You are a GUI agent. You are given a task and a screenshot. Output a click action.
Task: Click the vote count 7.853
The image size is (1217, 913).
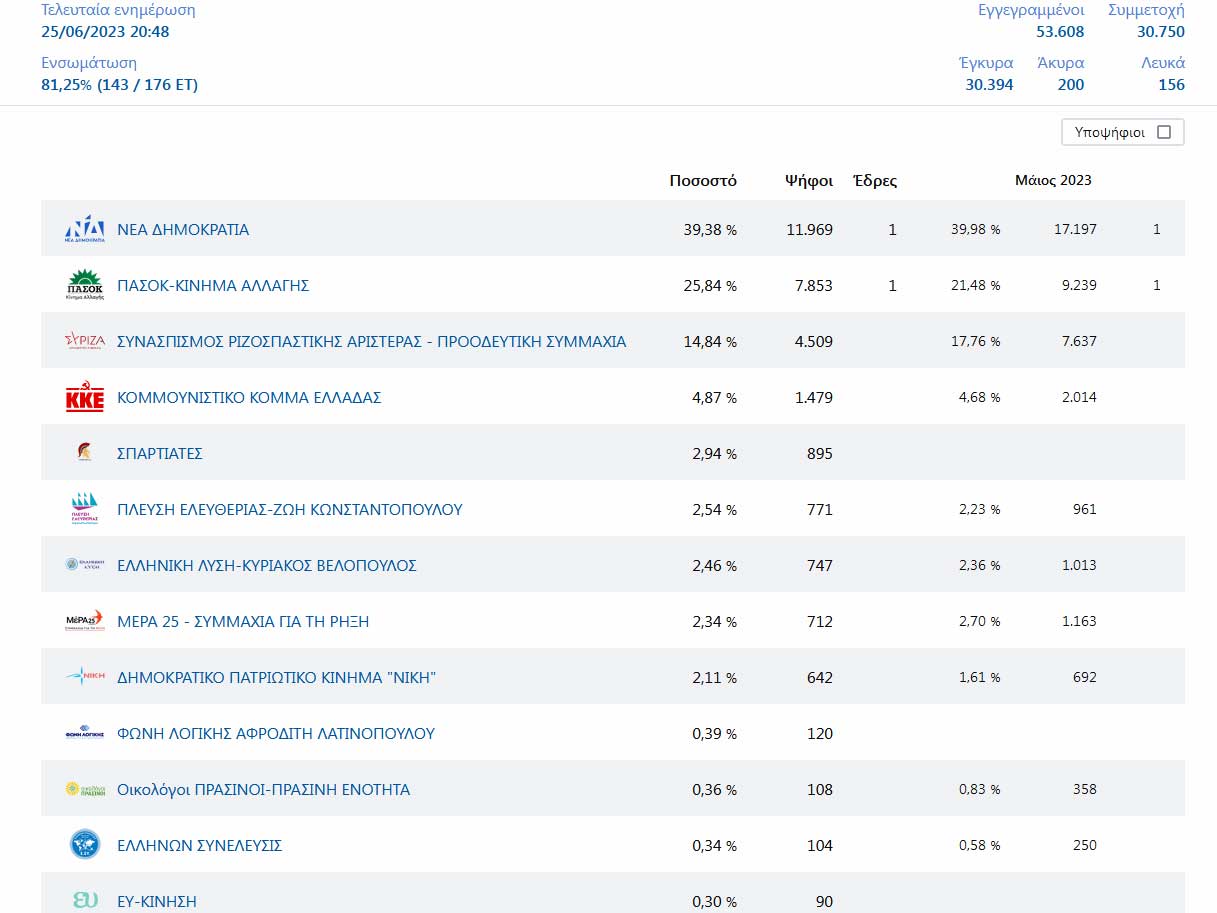[x=814, y=285]
